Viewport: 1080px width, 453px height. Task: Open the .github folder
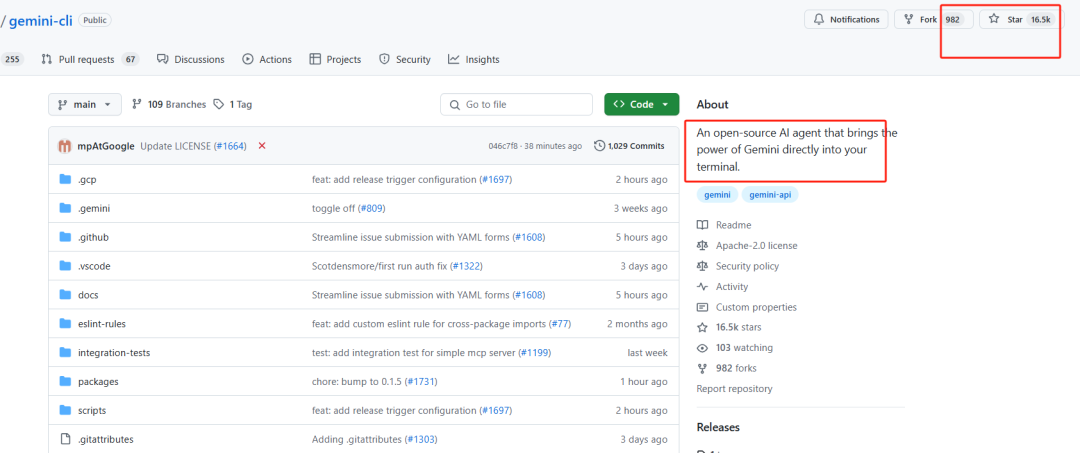[93, 238]
